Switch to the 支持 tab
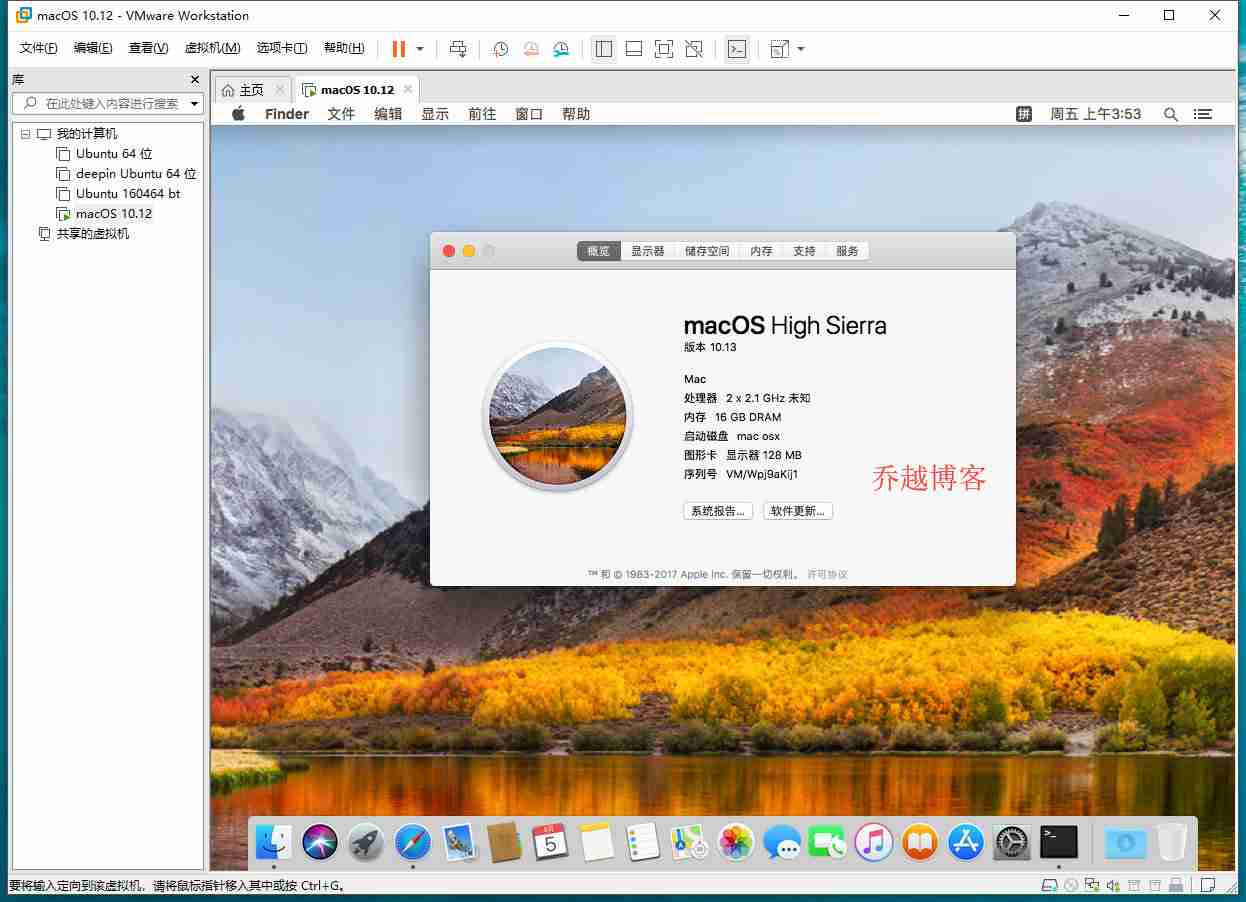The height and width of the screenshot is (902, 1246). 805,251
